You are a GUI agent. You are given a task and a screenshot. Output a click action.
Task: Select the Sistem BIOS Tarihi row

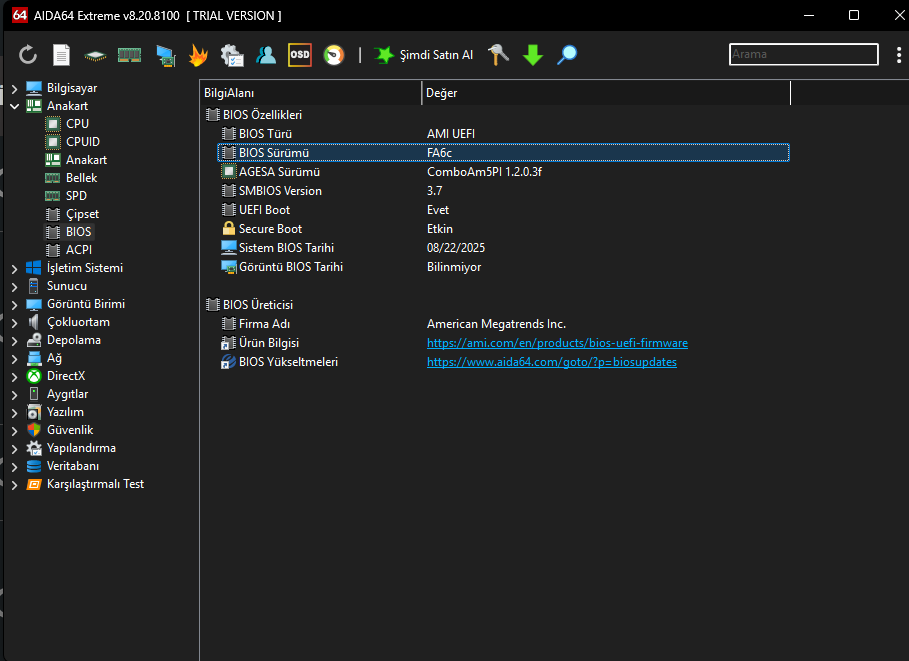pos(503,248)
